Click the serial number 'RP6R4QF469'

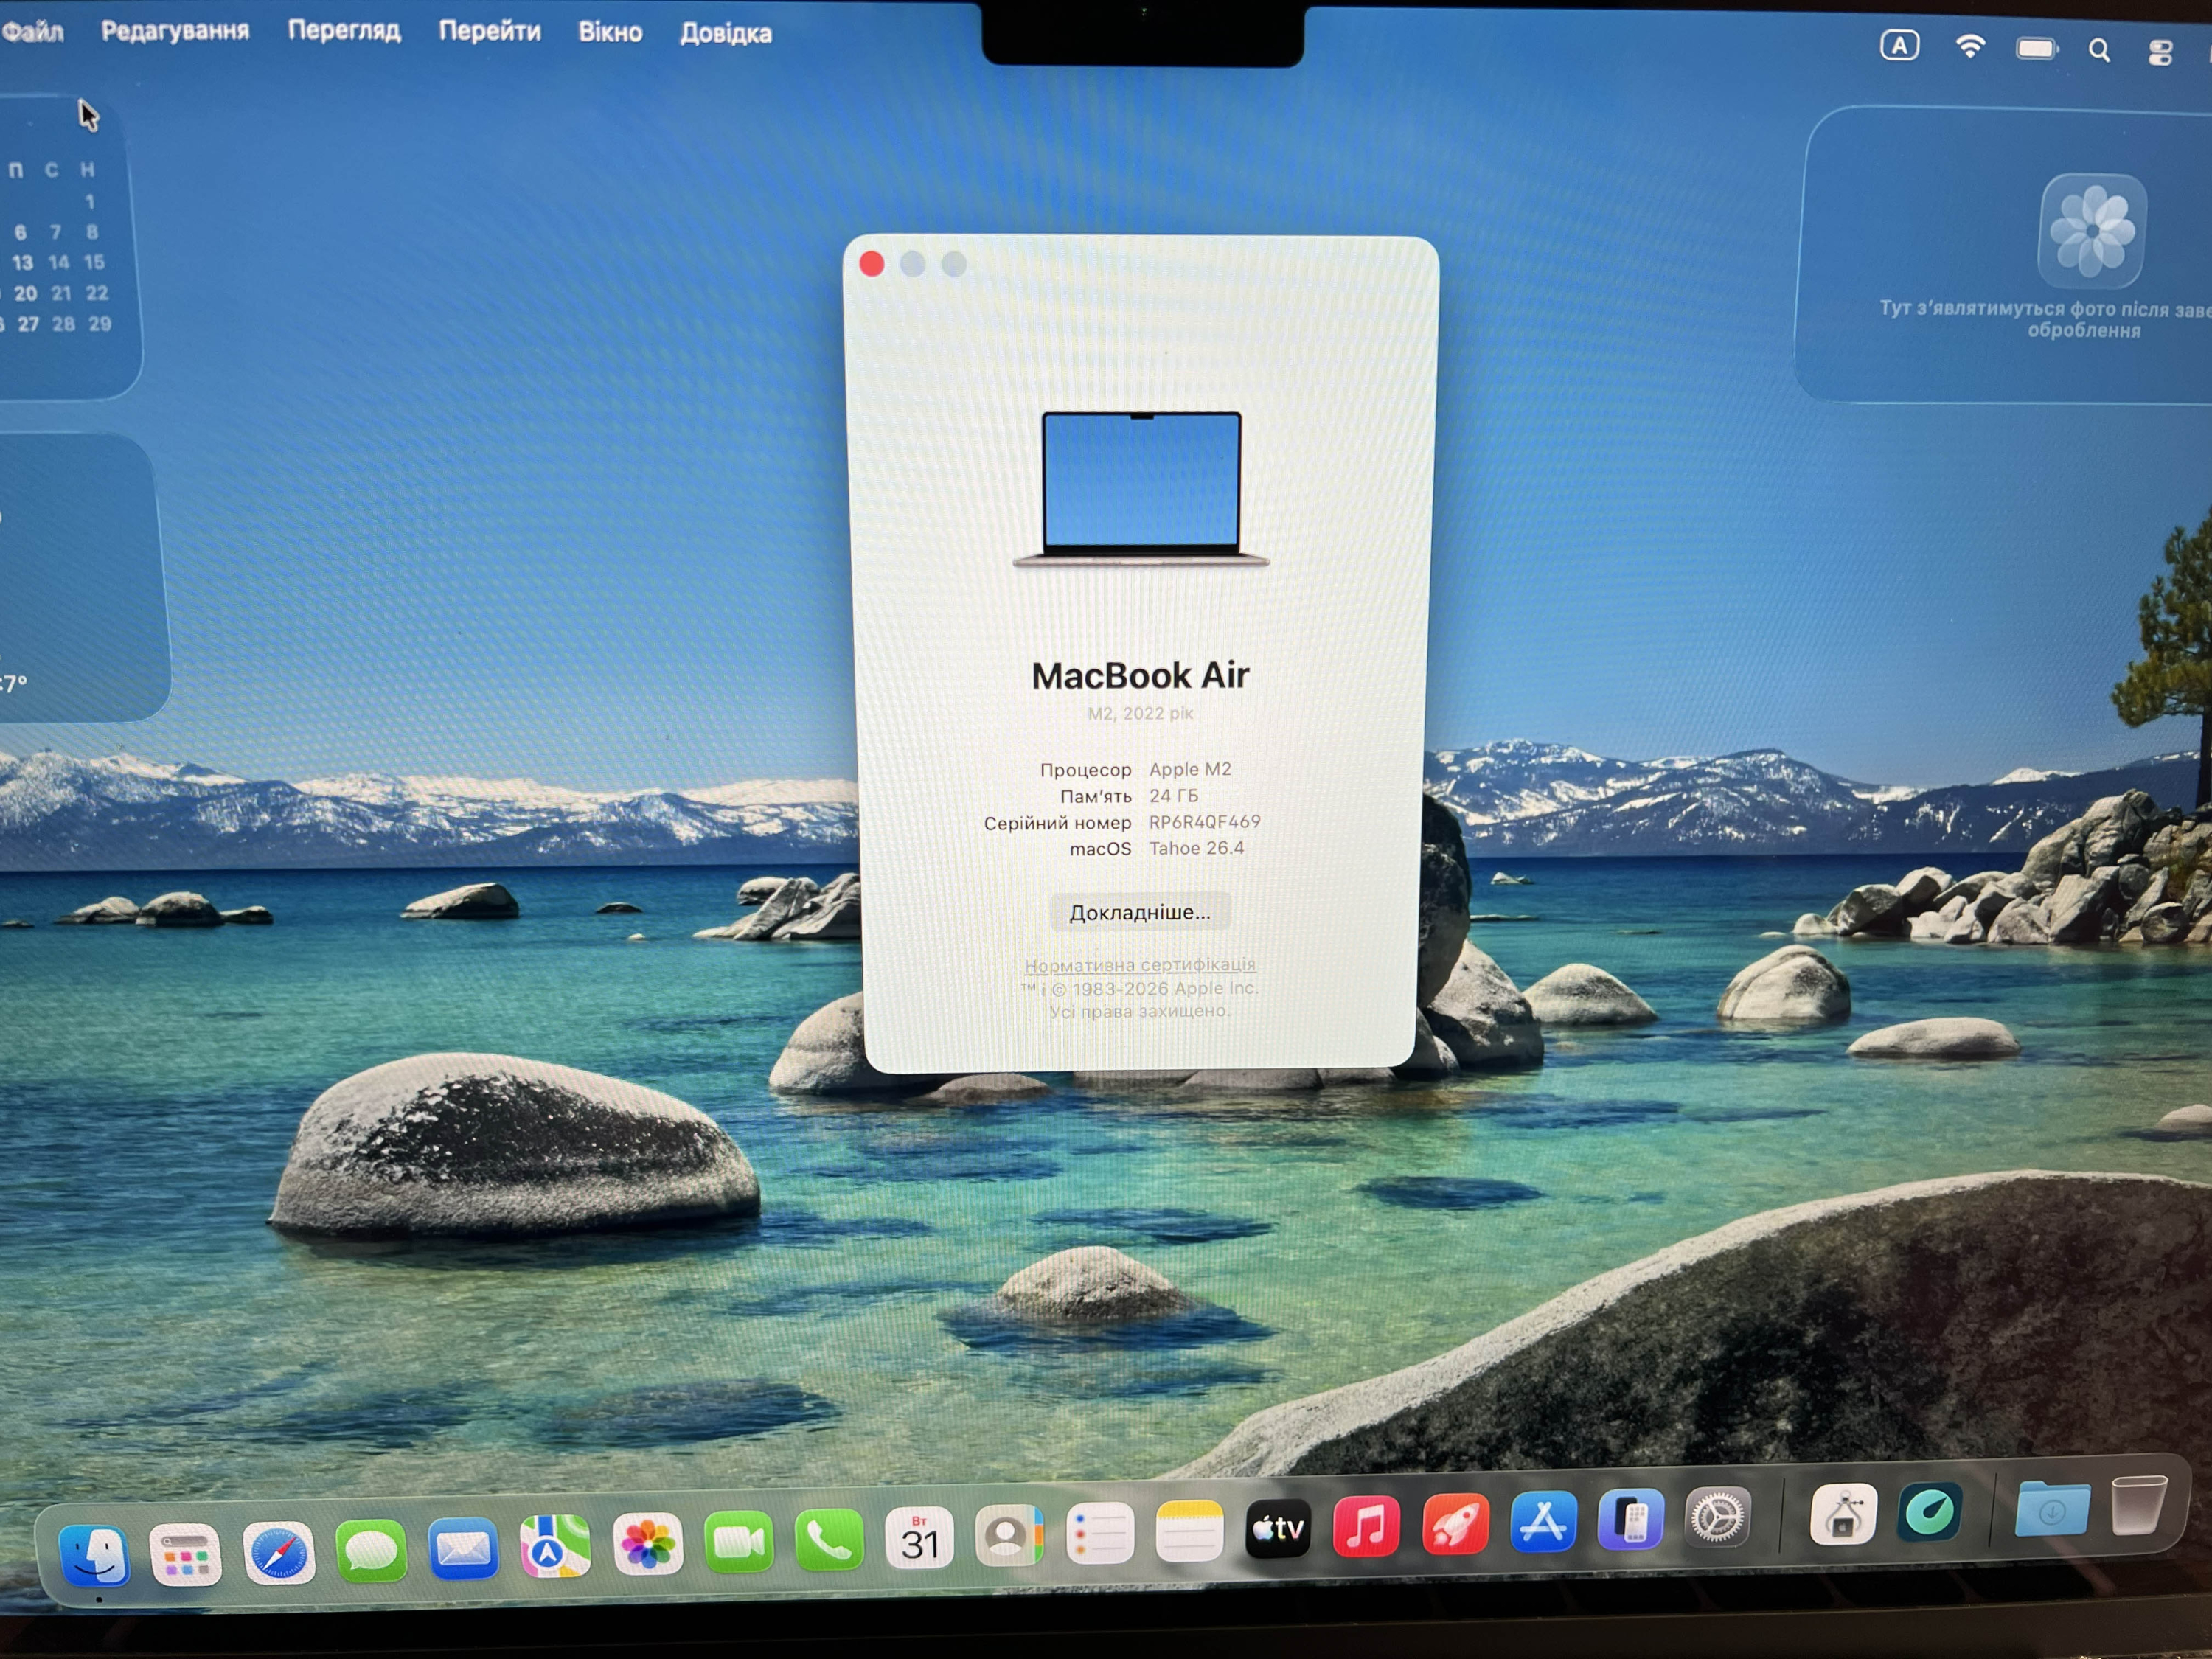[1204, 822]
